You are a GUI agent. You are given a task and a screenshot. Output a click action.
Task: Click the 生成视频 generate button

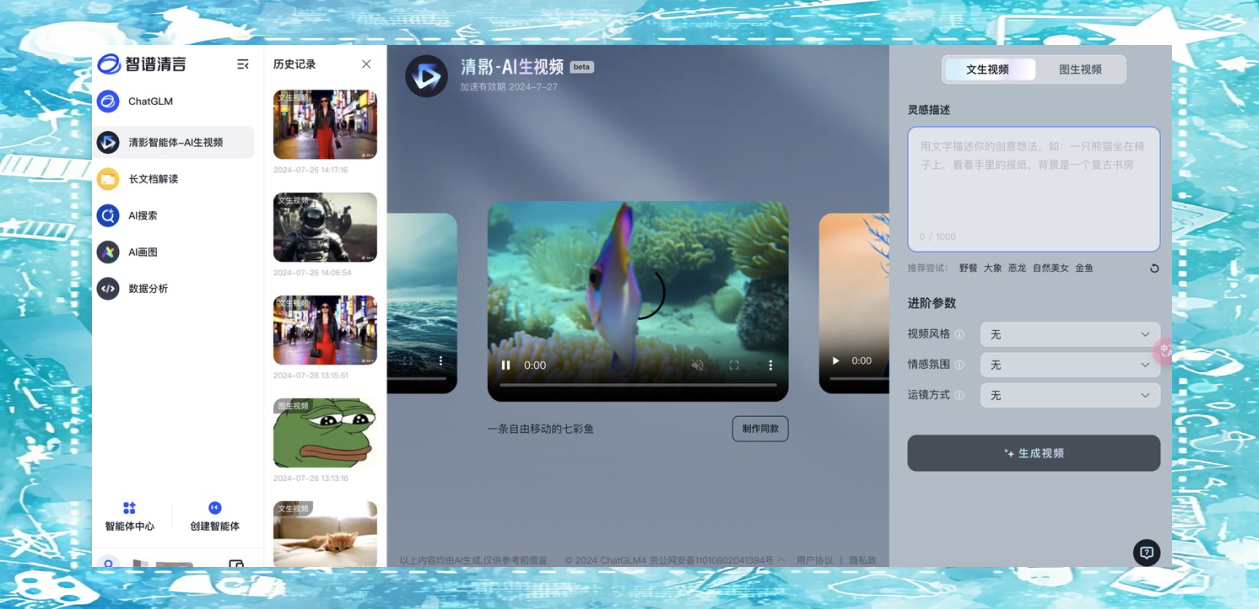tap(1034, 453)
